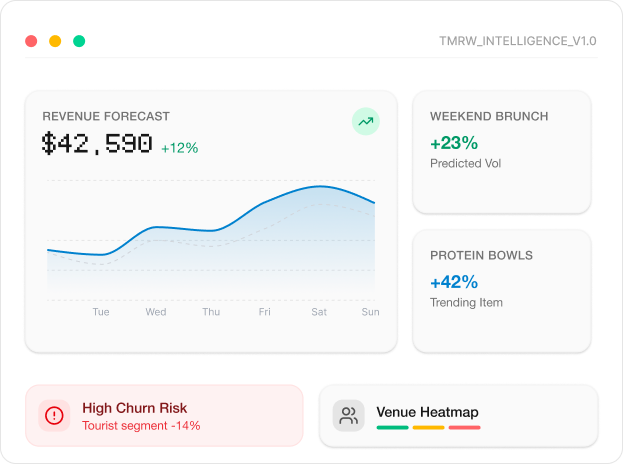The image size is (623, 464).
Task: Select the High Churn Risk alert
Action: pyautogui.click(x=164, y=415)
